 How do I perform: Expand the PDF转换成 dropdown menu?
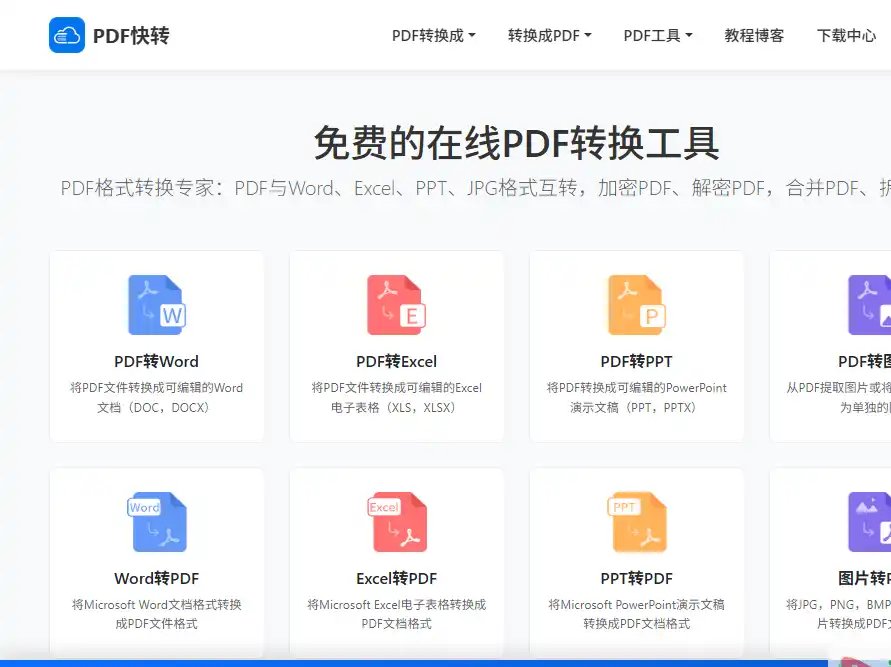click(434, 35)
